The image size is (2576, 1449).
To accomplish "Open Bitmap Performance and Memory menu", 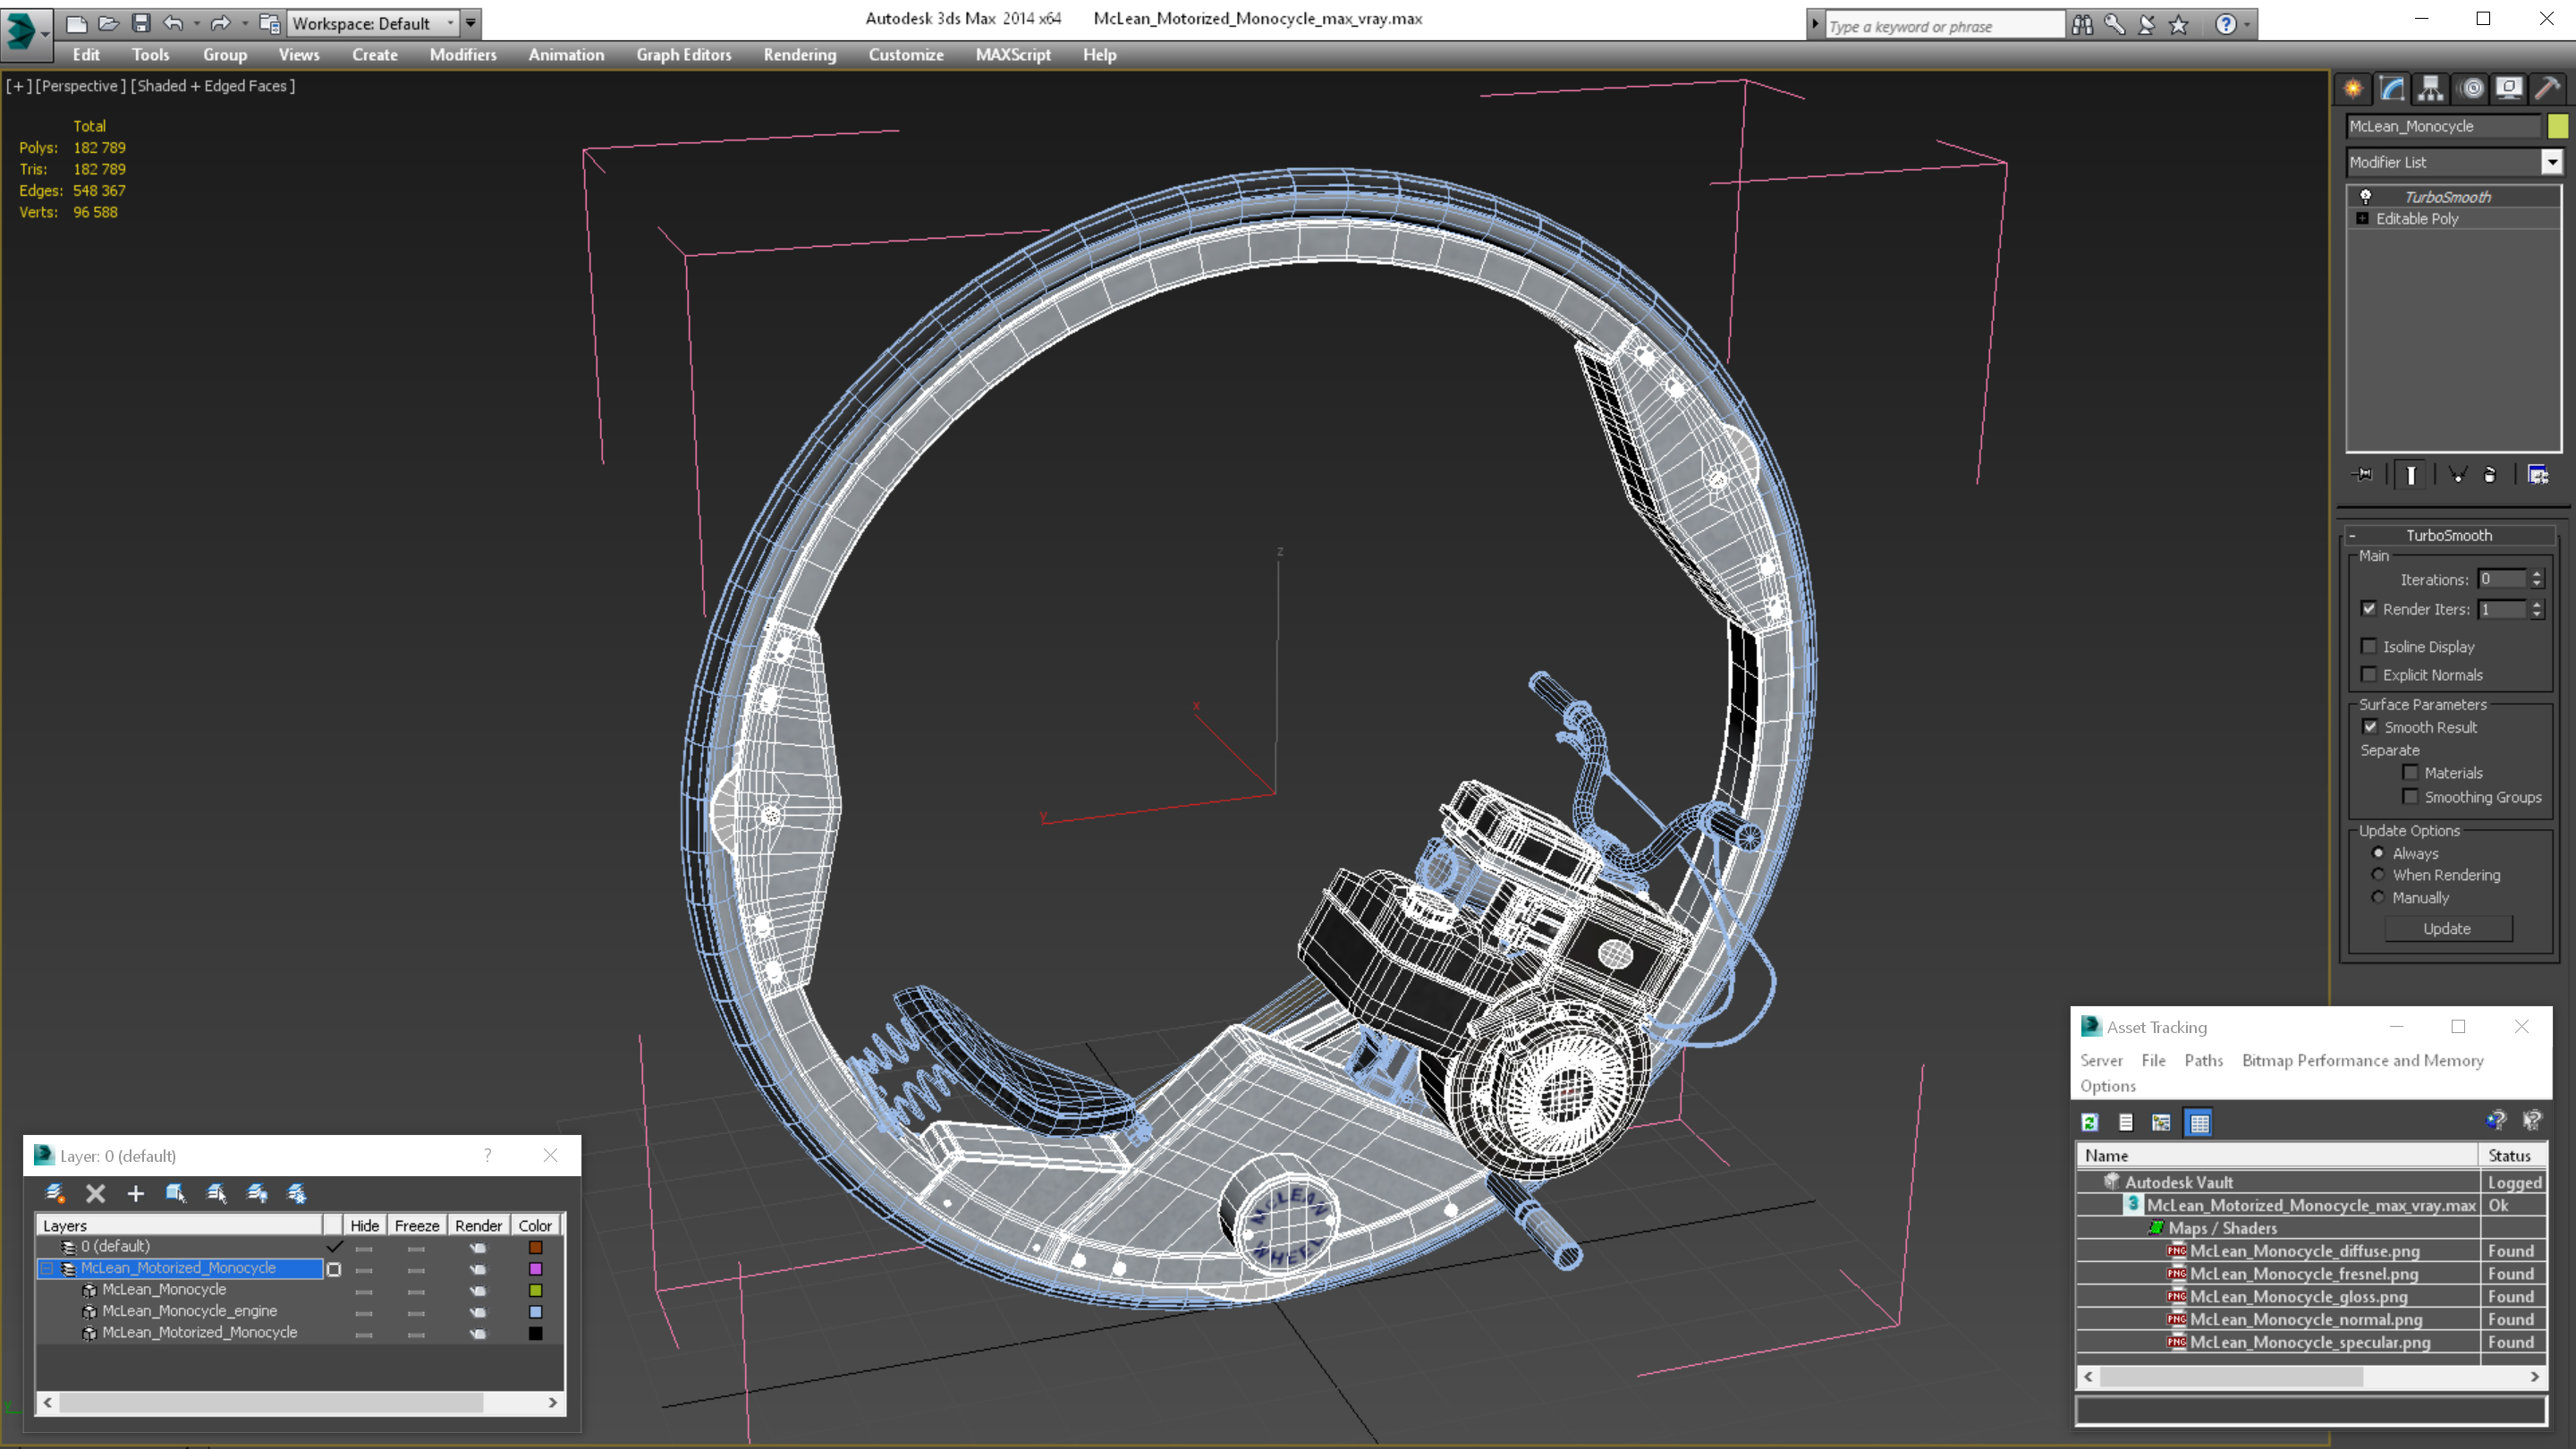I will (2362, 1060).
